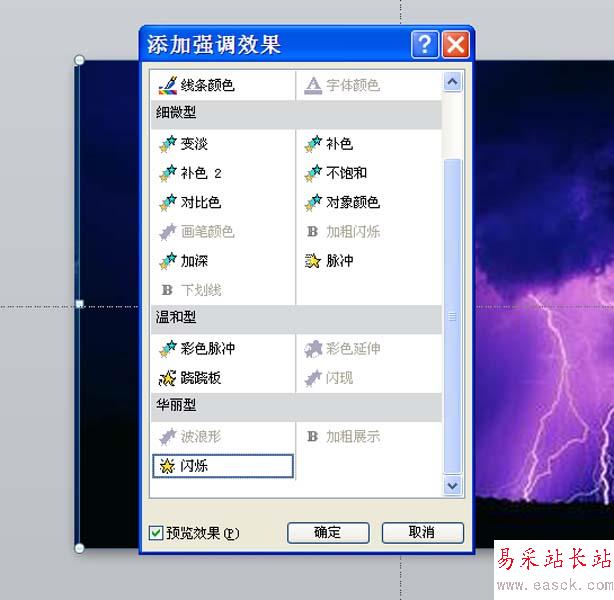Click the left-middle selection handle of the picture
Image resolution: width=614 pixels, height=600 pixels.
(79, 304)
